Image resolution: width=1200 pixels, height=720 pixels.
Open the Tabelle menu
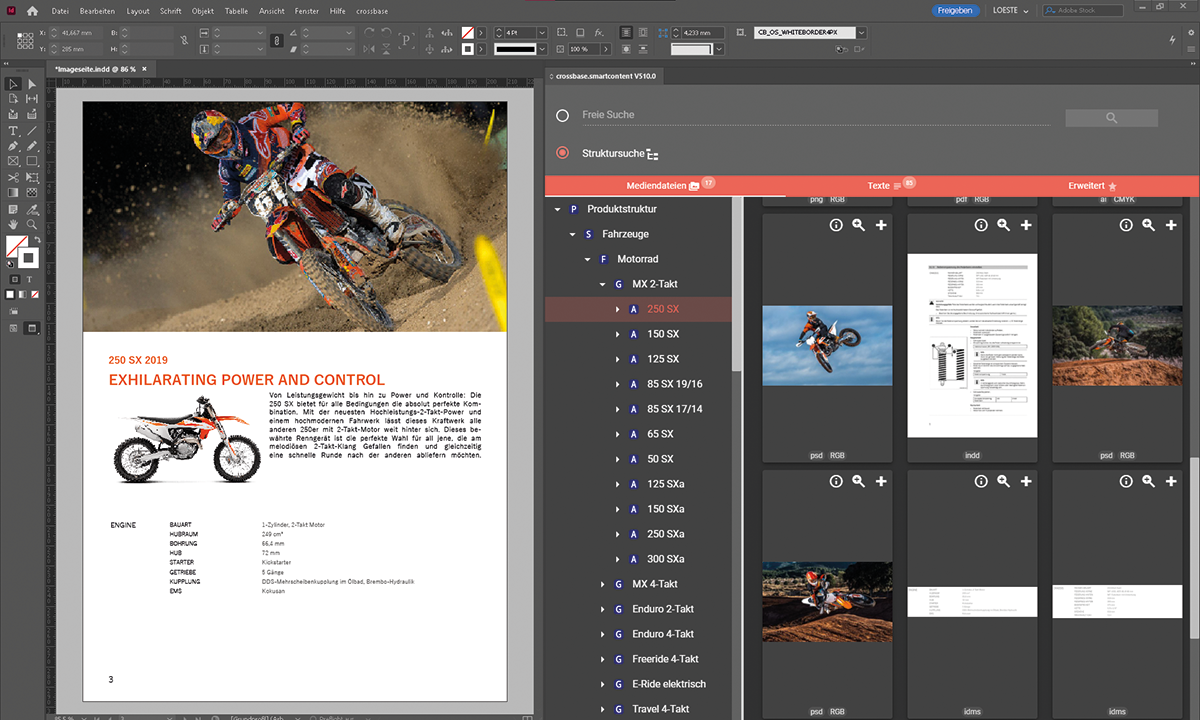point(237,11)
